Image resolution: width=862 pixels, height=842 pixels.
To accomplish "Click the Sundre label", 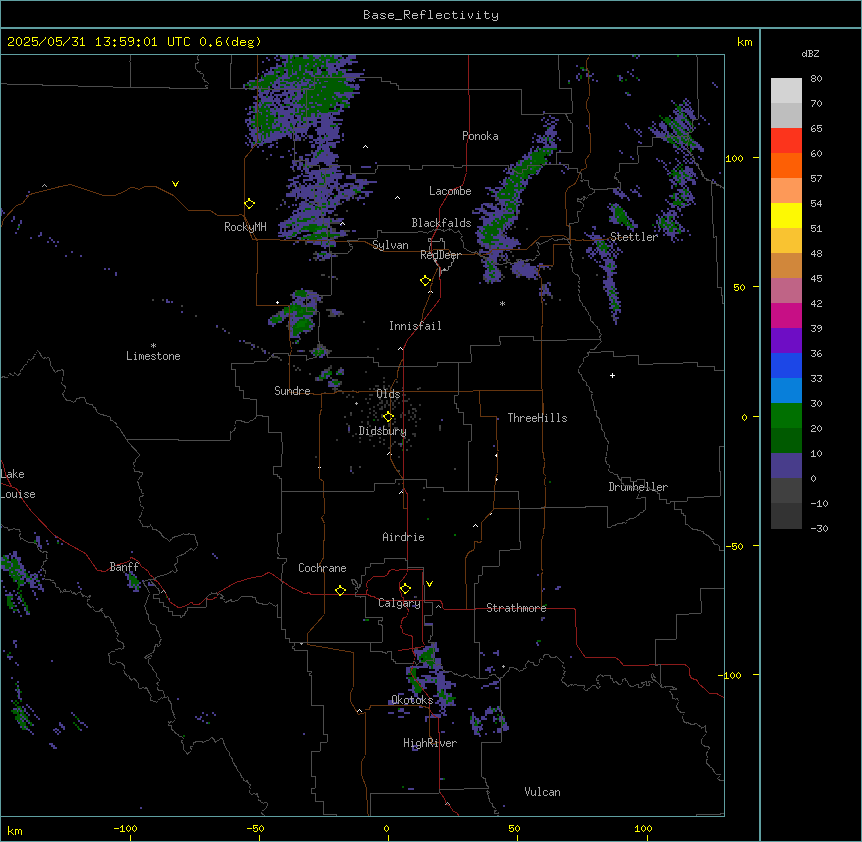I will pyautogui.click(x=292, y=391).
